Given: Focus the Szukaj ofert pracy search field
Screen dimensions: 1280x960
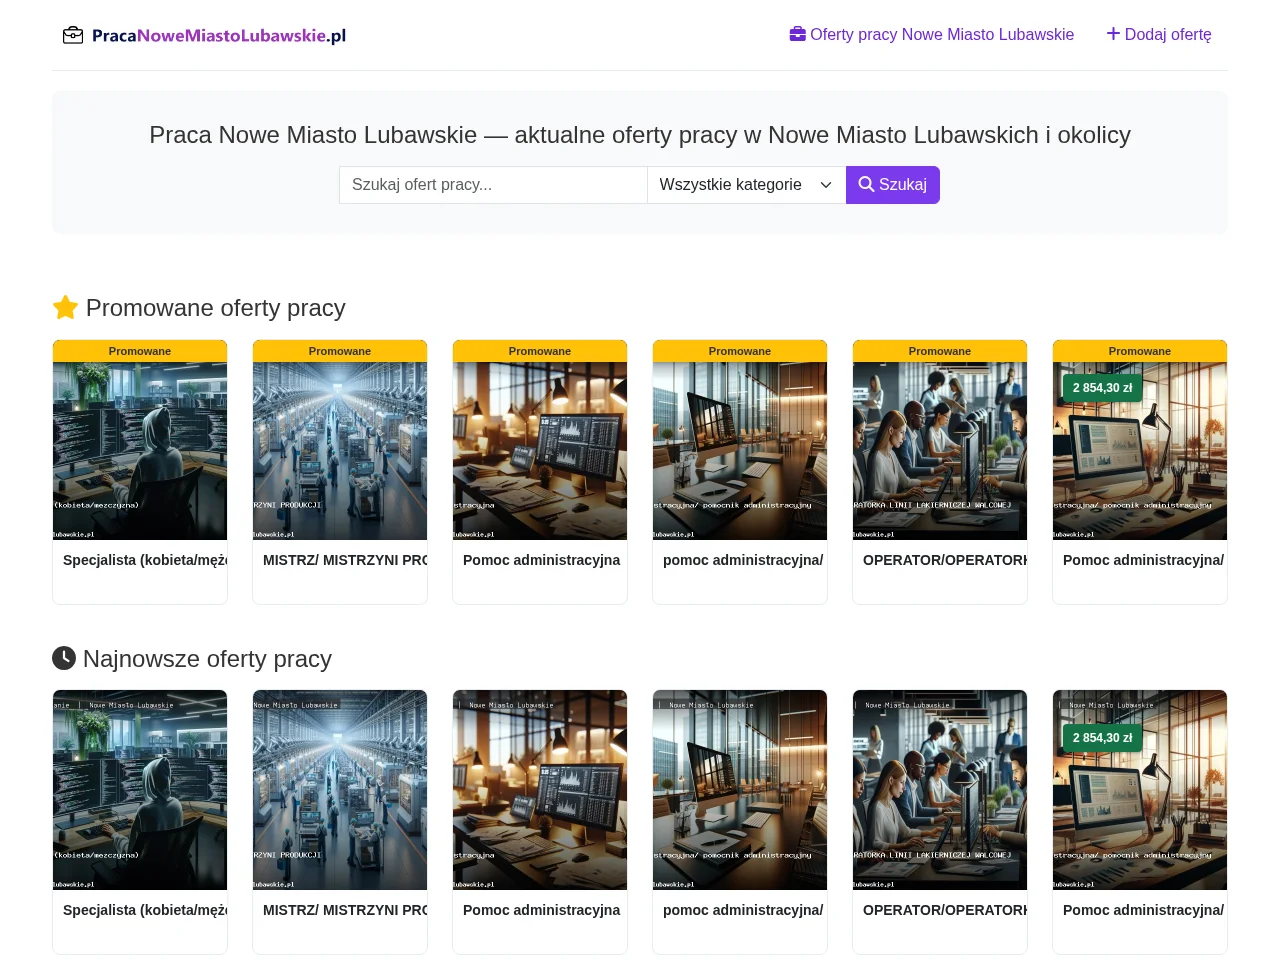Looking at the screenshot, I should [x=493, y=185].
